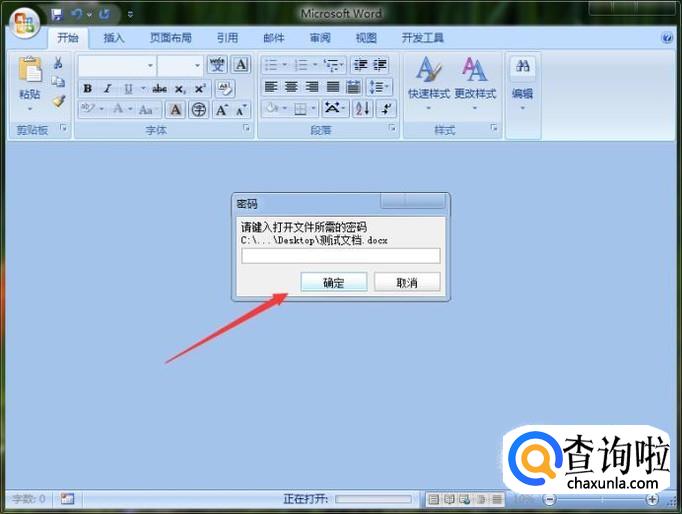682x514 pixels.
Task: Open the font name combo box
Action: pyautogui.click(x=117, y=65)
